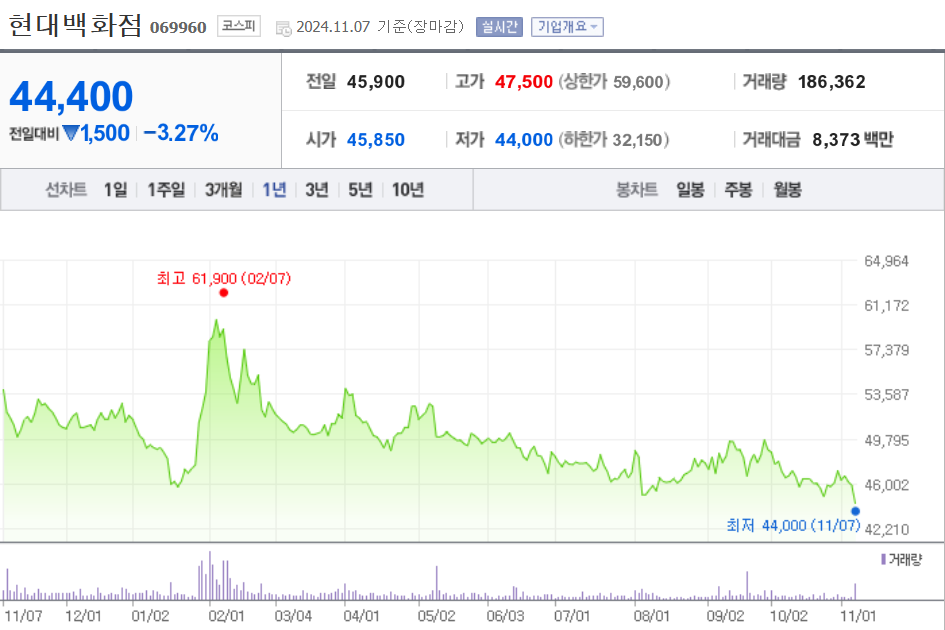Click the 실시간 real-time button
This screenshot has height=630, width=945.
(499, 27)
